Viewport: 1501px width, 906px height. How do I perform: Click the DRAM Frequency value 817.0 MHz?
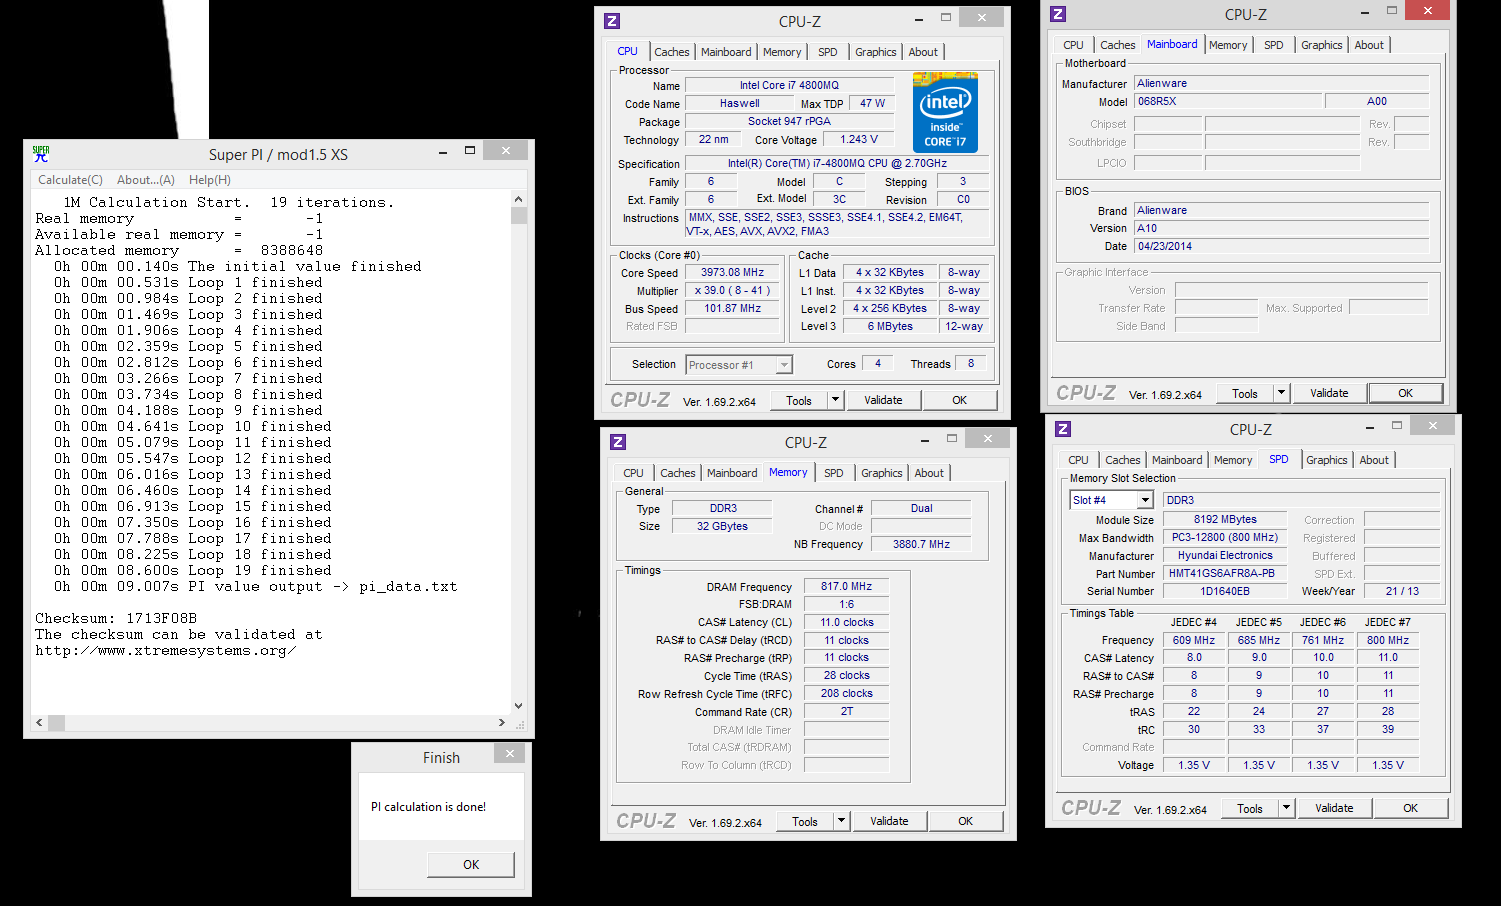[846, 586]
